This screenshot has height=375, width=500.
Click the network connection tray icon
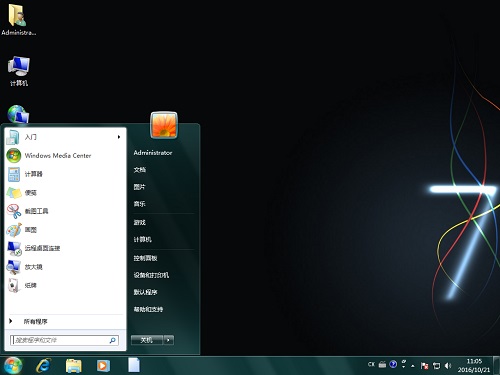(436, 366)
